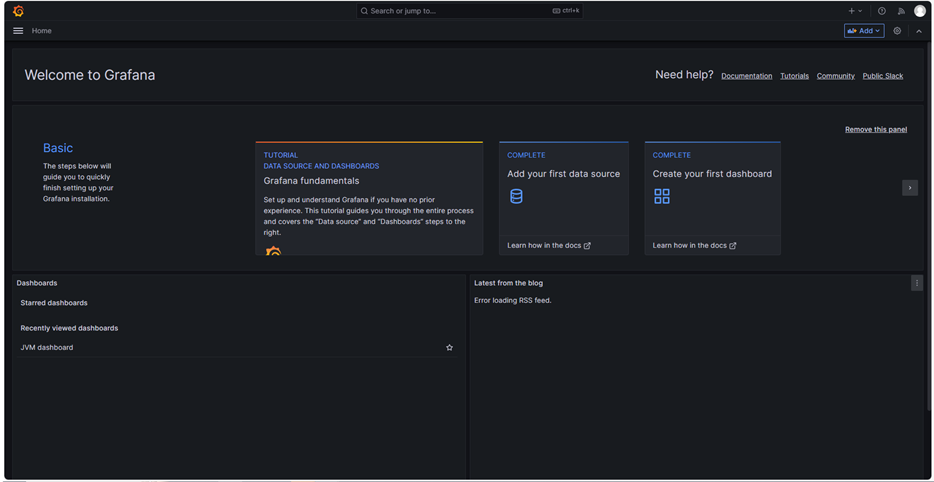Click the data source database icon

[516, 197]
